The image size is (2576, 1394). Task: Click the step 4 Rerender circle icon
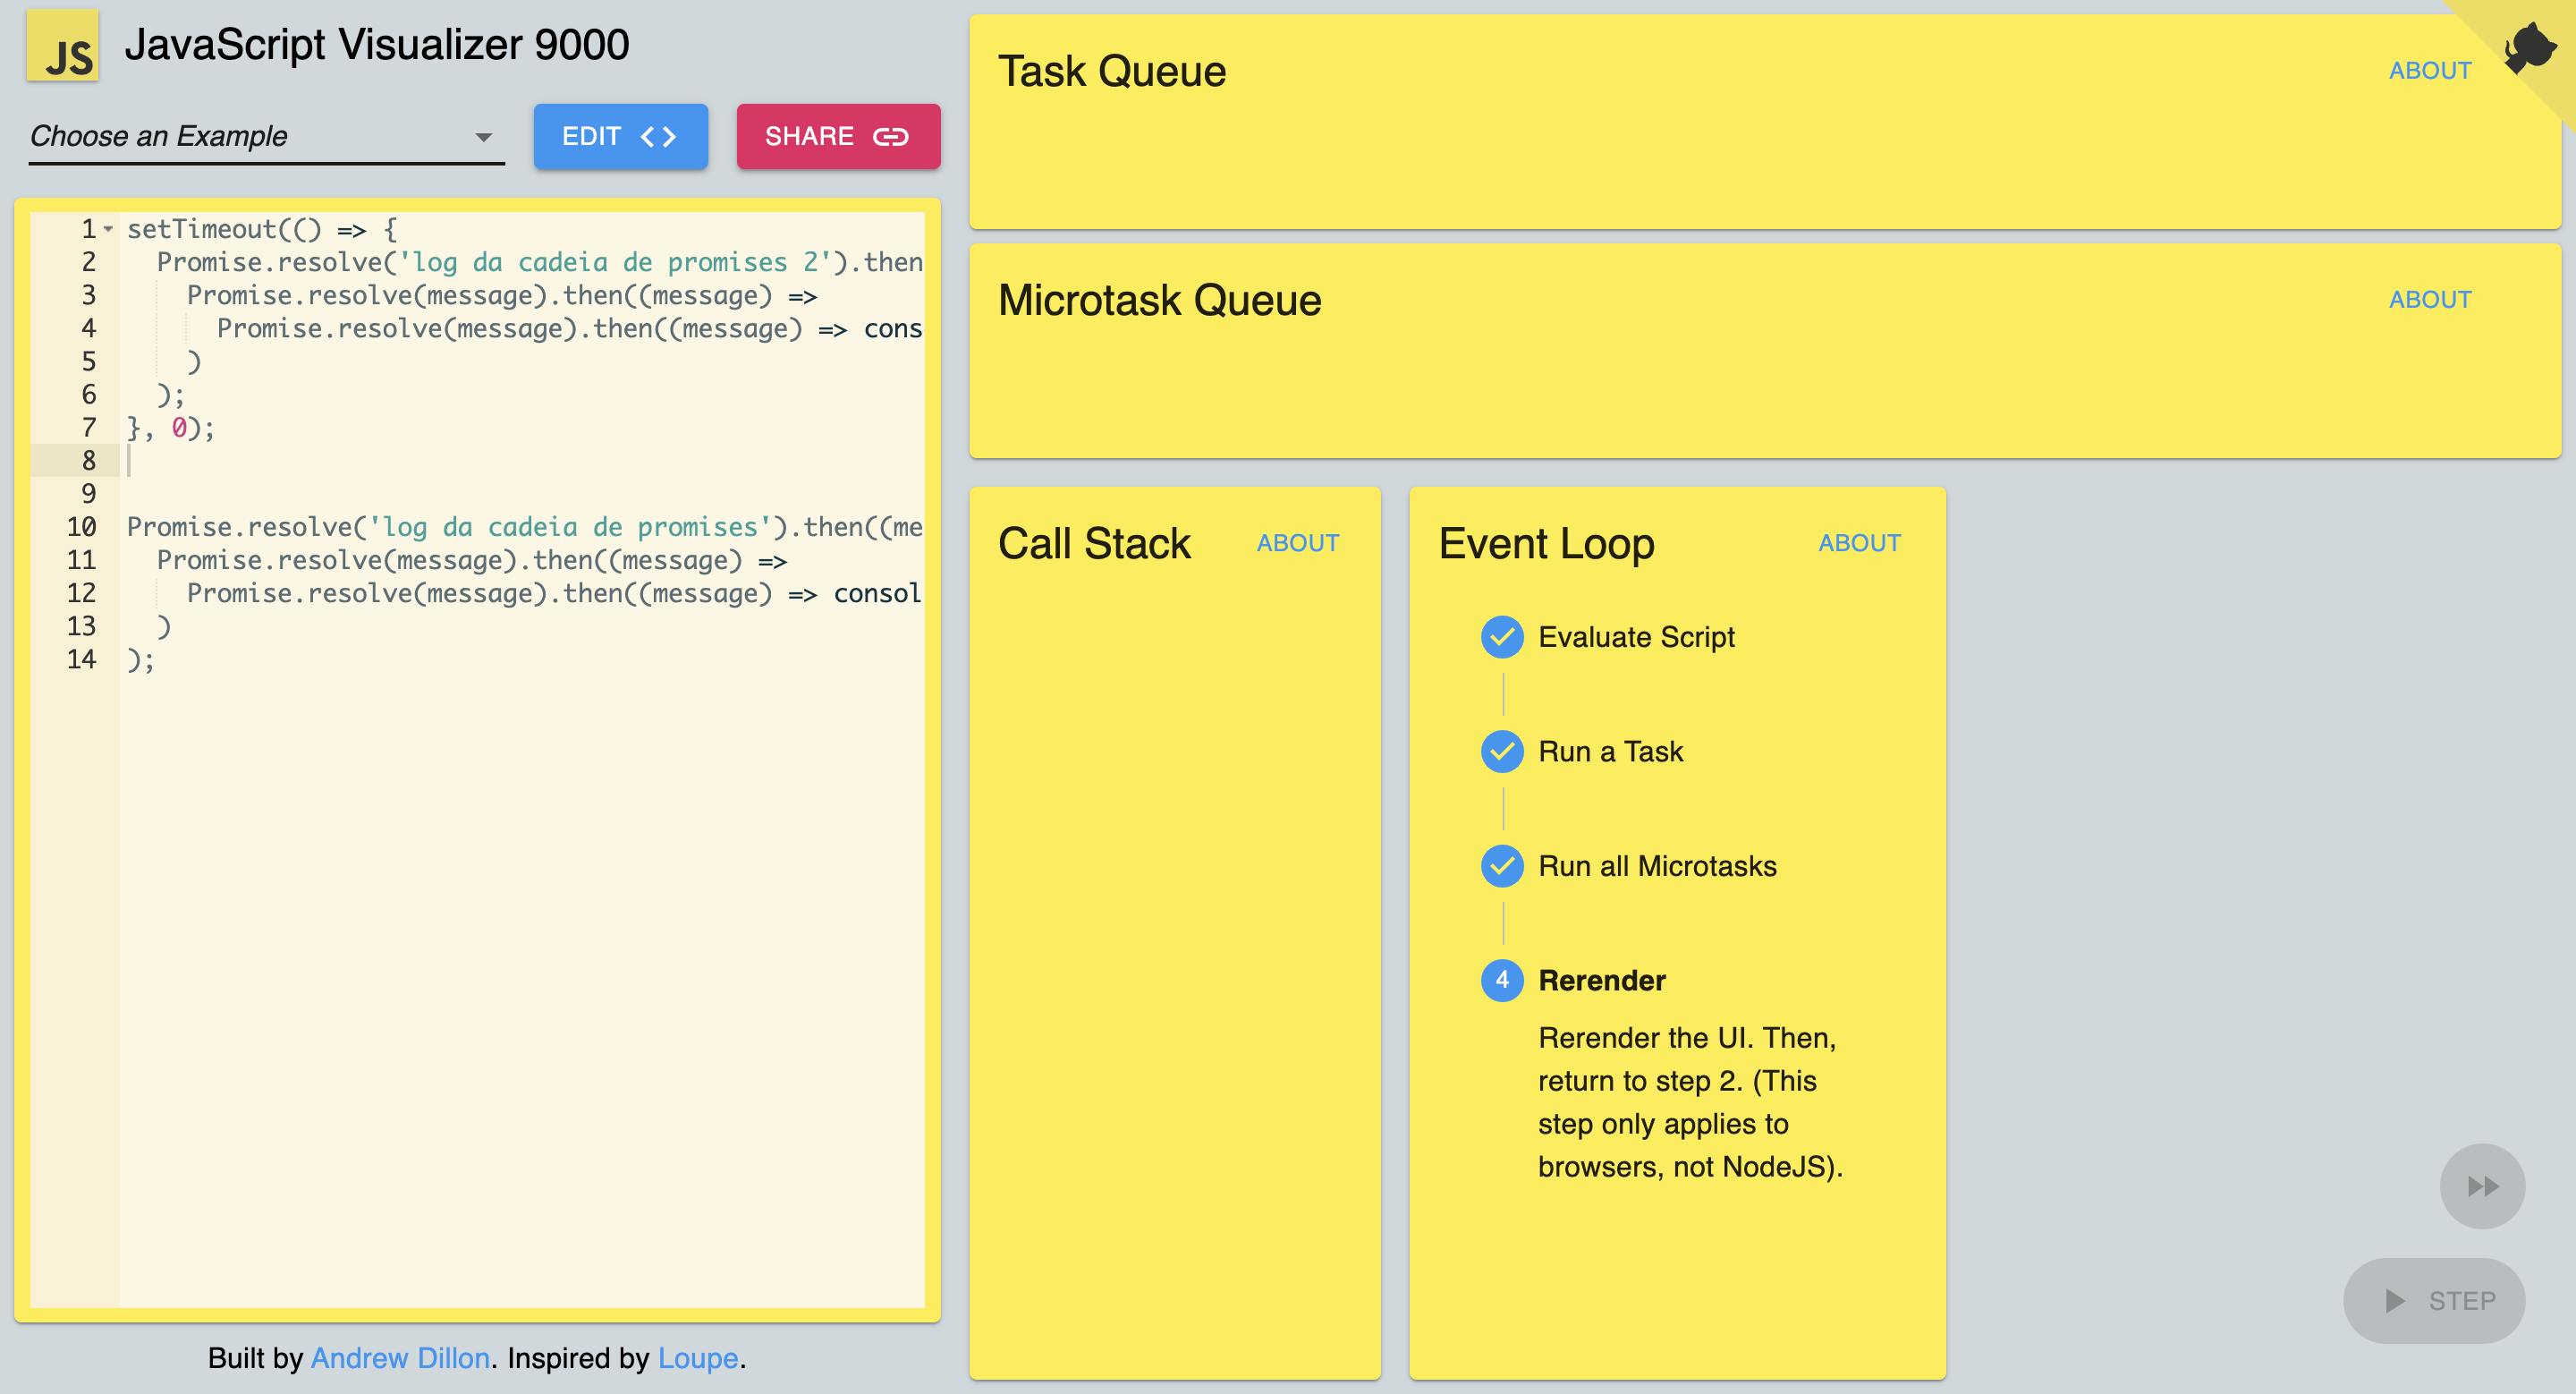coord(1502,981)
